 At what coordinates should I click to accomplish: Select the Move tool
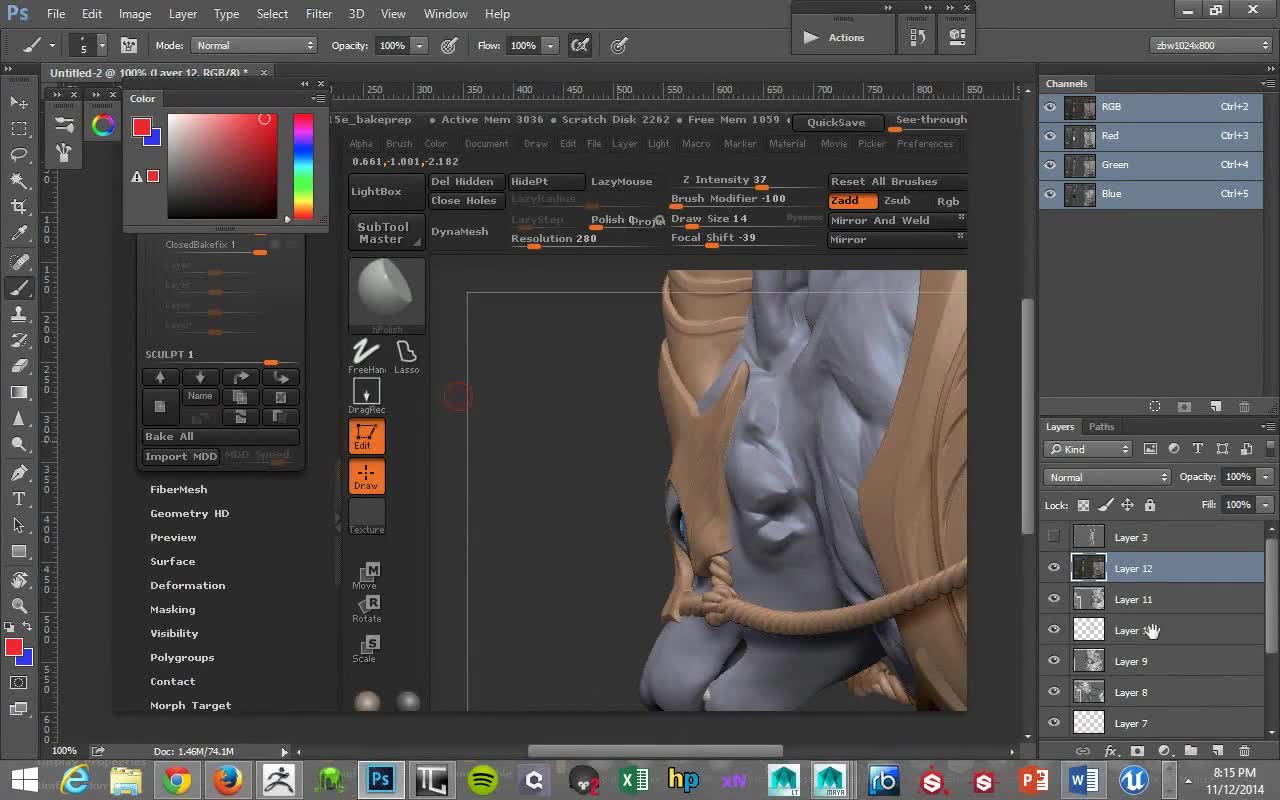click(x=19, y=102)
